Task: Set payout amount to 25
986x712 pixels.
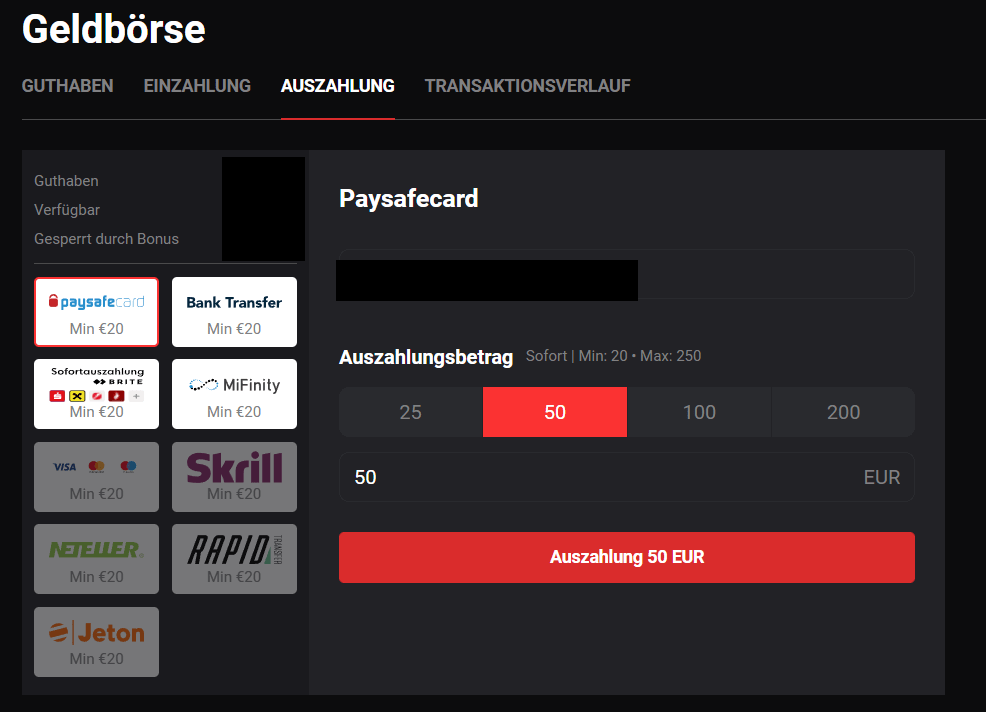Action: pyautogui.click(x=411, y=412)
